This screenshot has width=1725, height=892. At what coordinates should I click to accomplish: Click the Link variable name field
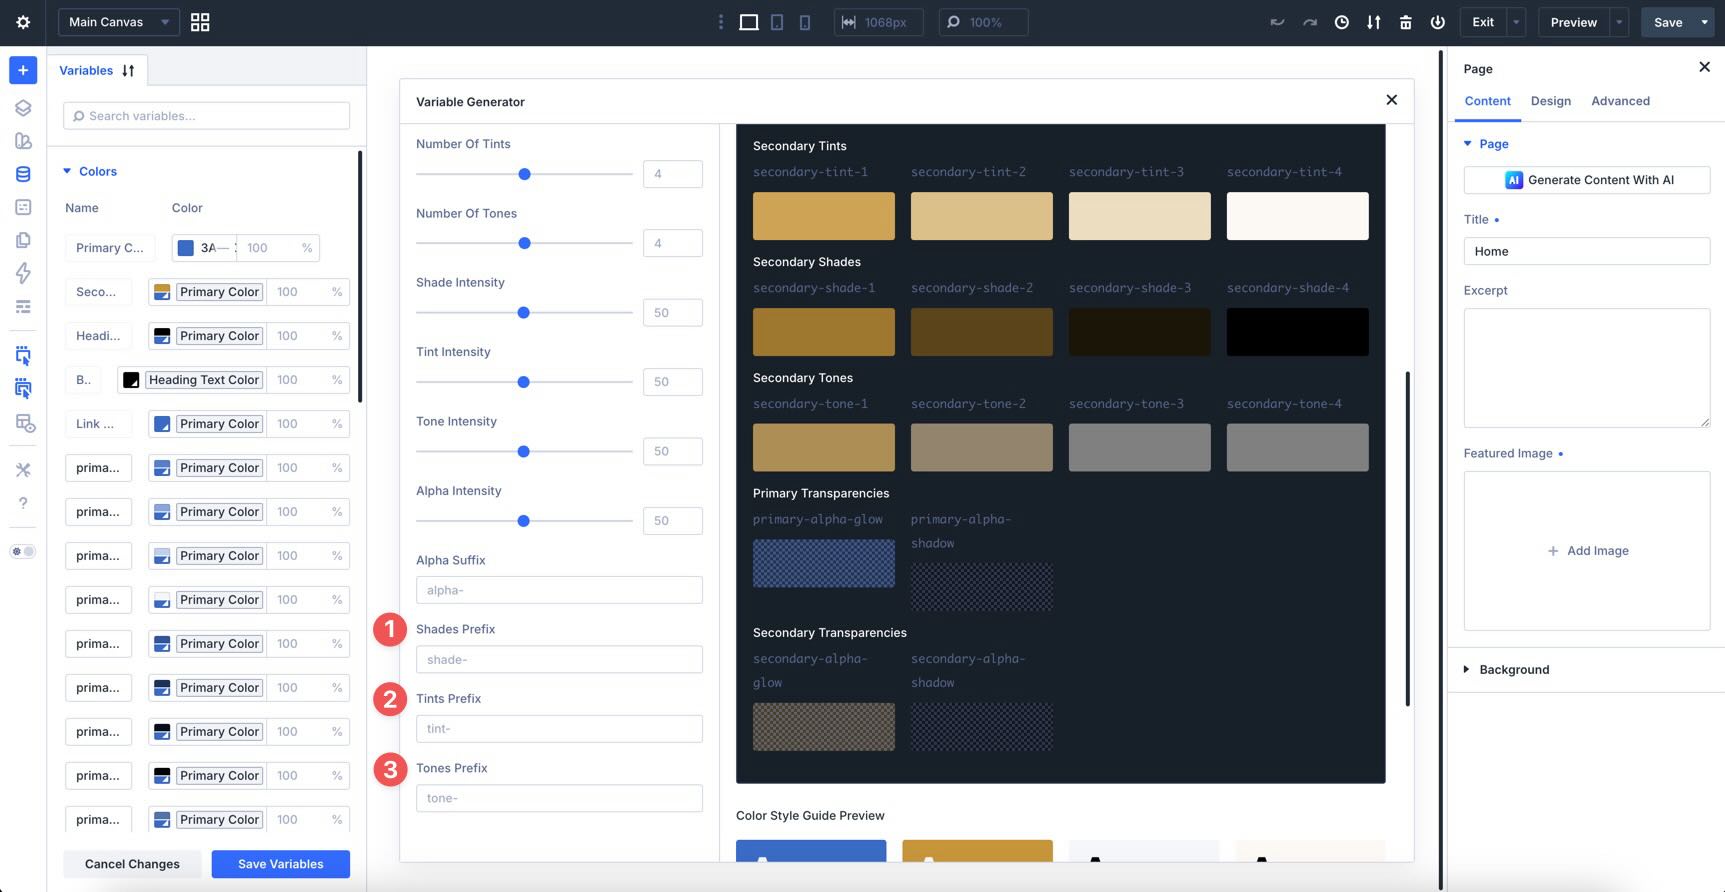click(98, 424)
